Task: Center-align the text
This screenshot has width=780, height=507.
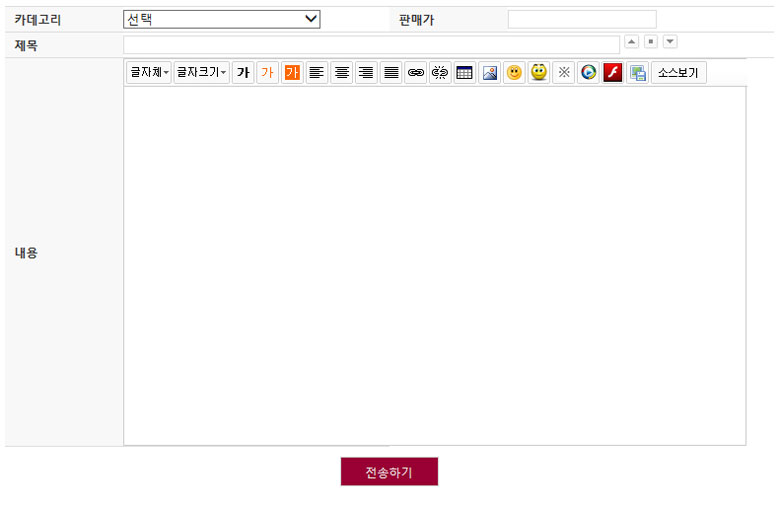Action: point(341,73)
